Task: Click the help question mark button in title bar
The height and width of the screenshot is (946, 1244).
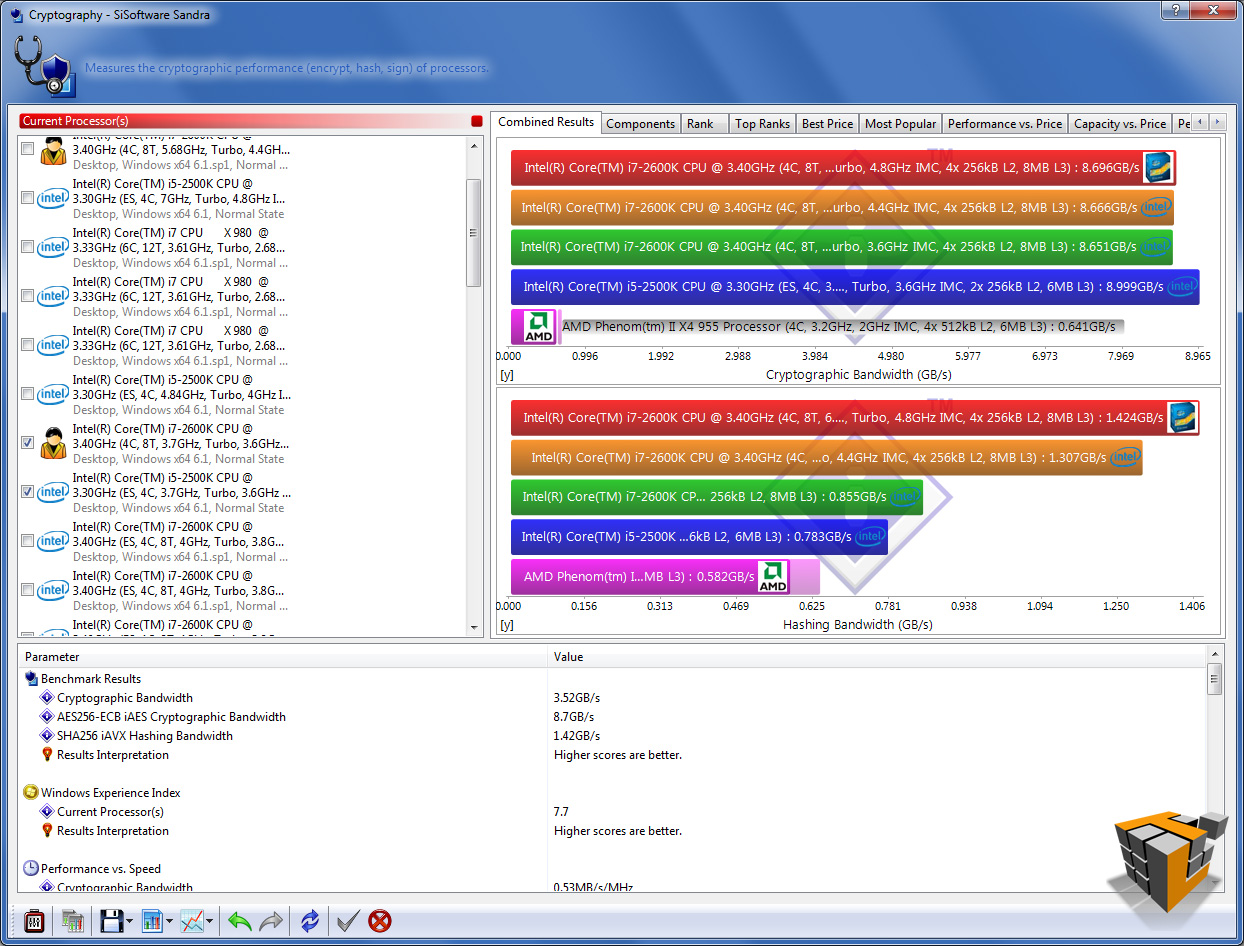Action: (x=1174, y=9)
